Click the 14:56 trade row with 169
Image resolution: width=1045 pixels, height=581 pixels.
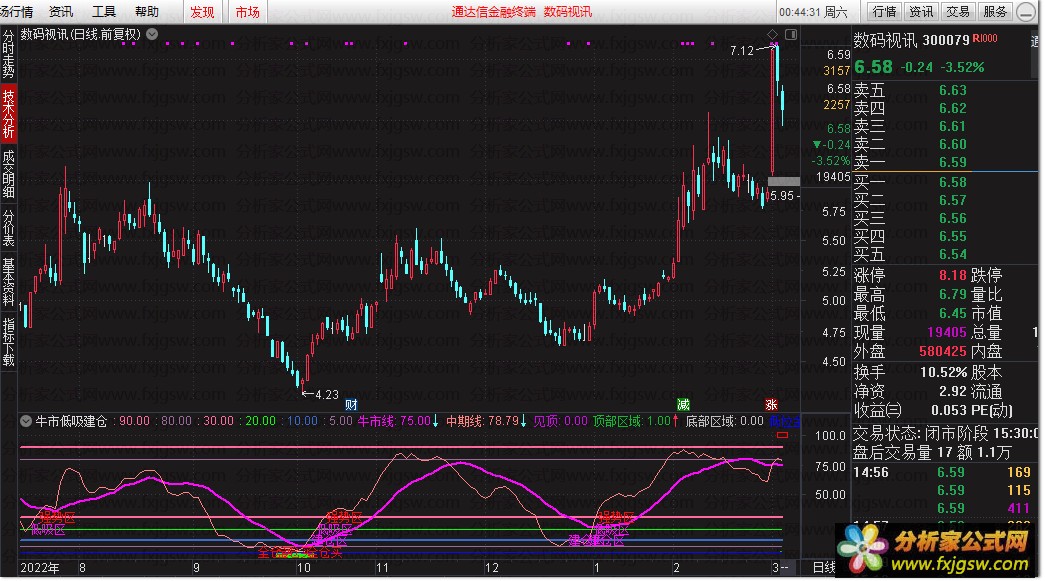tap(942, 472)
